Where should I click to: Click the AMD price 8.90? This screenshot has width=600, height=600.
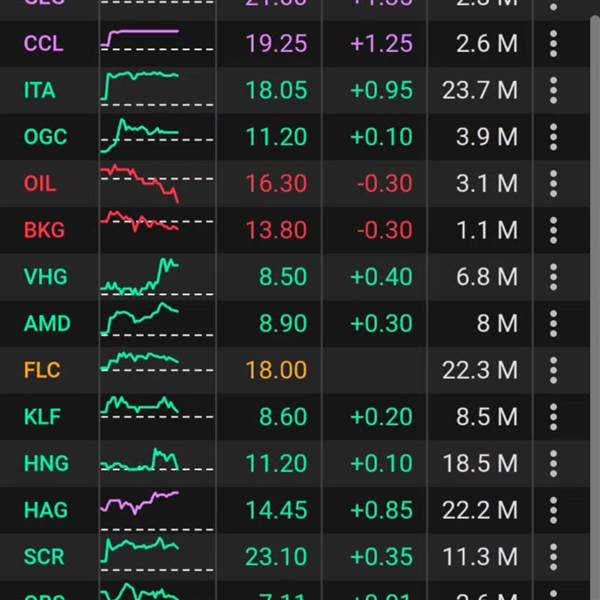(283, 323)
